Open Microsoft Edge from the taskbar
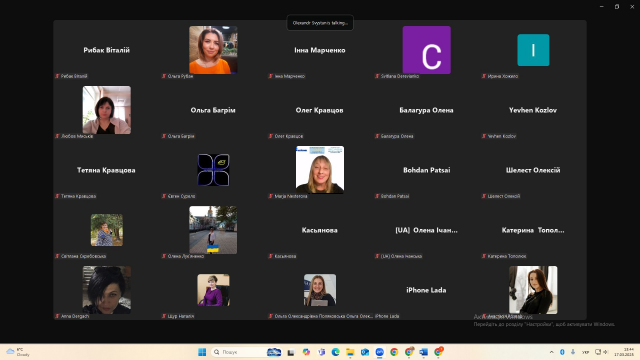 [x=336, y=352]
